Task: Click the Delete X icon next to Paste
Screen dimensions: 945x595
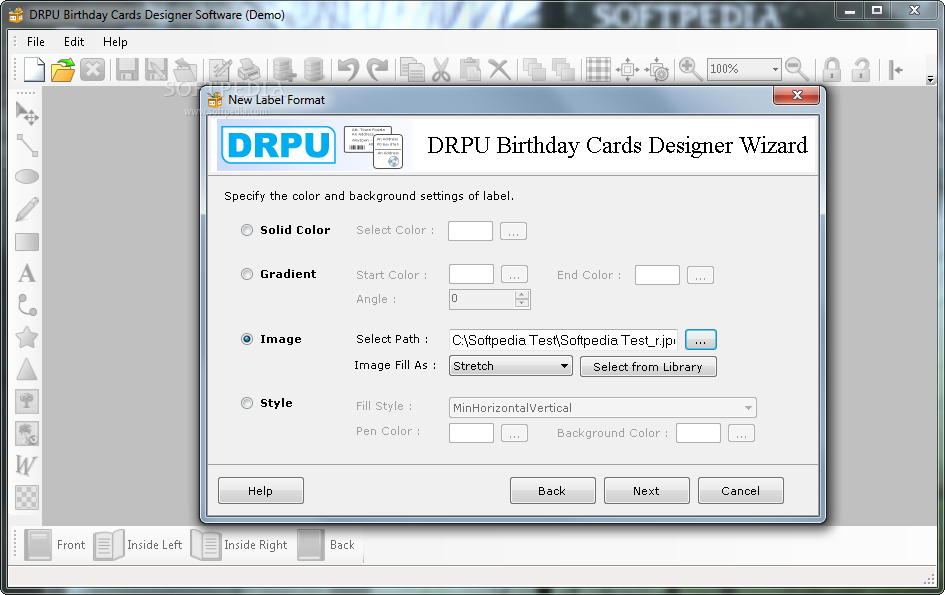Action: [500, 69]
